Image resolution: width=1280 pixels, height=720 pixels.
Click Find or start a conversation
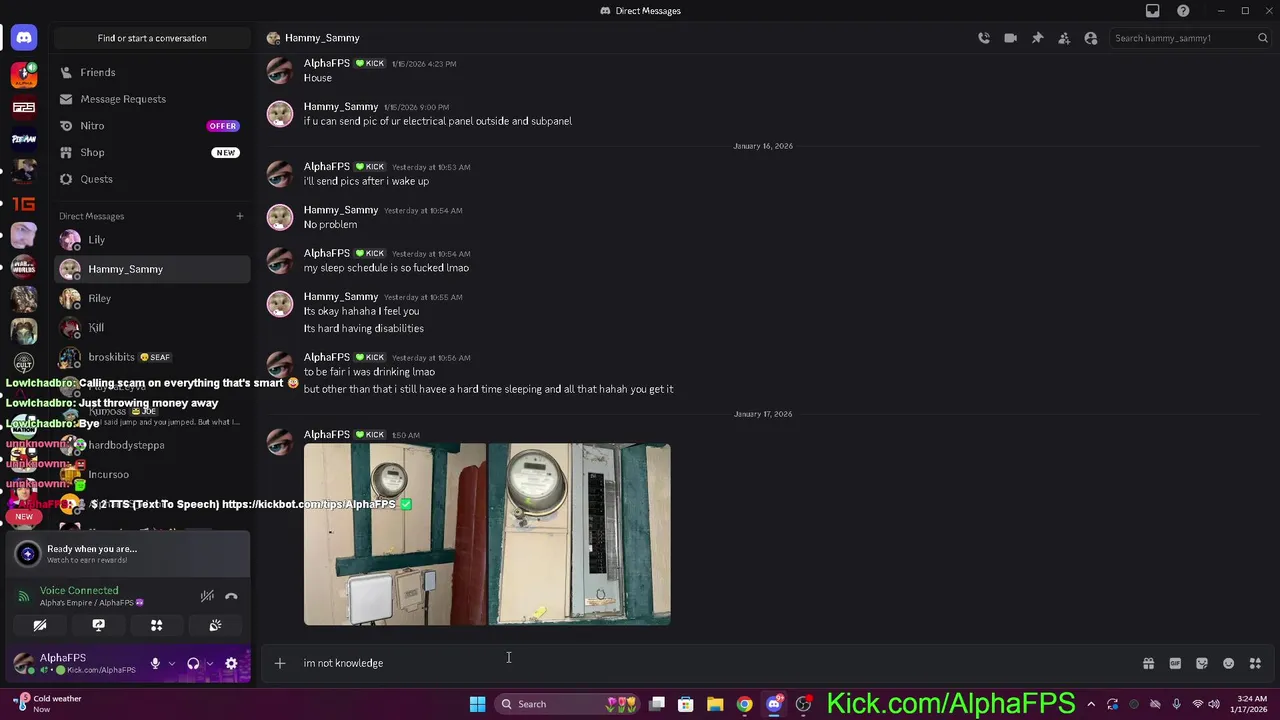coord(152,38)
